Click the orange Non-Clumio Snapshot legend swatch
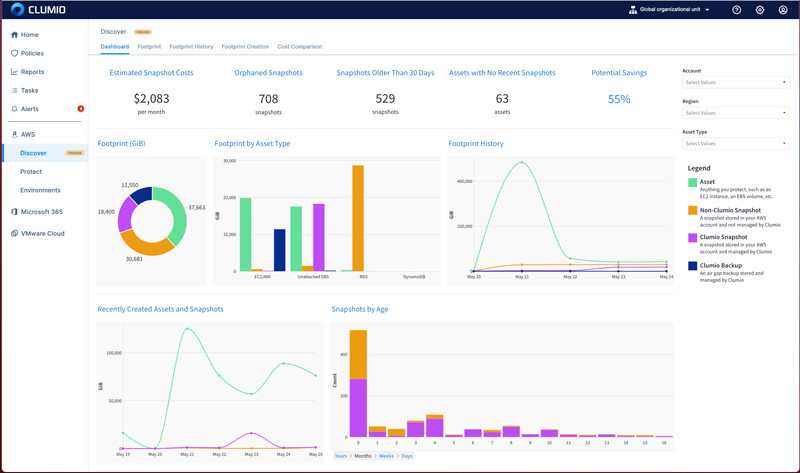The width and height of the screenshot is (800, 473). (x=692, y=210)
